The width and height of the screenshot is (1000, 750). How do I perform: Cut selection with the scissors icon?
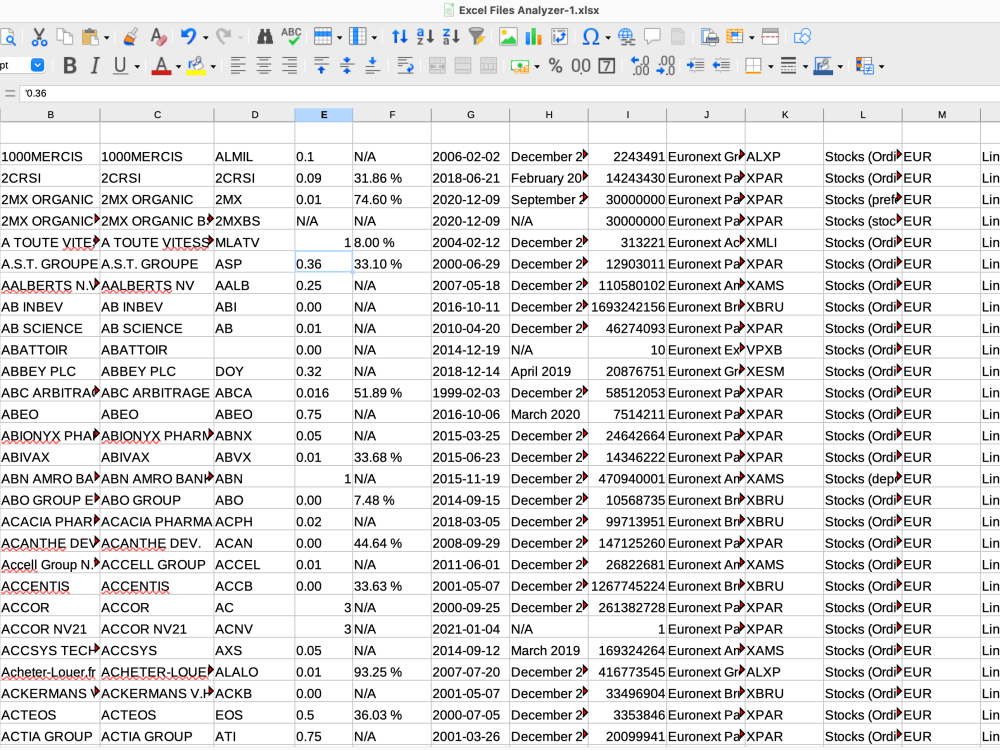pyautogui.click(x=40, y=37)
